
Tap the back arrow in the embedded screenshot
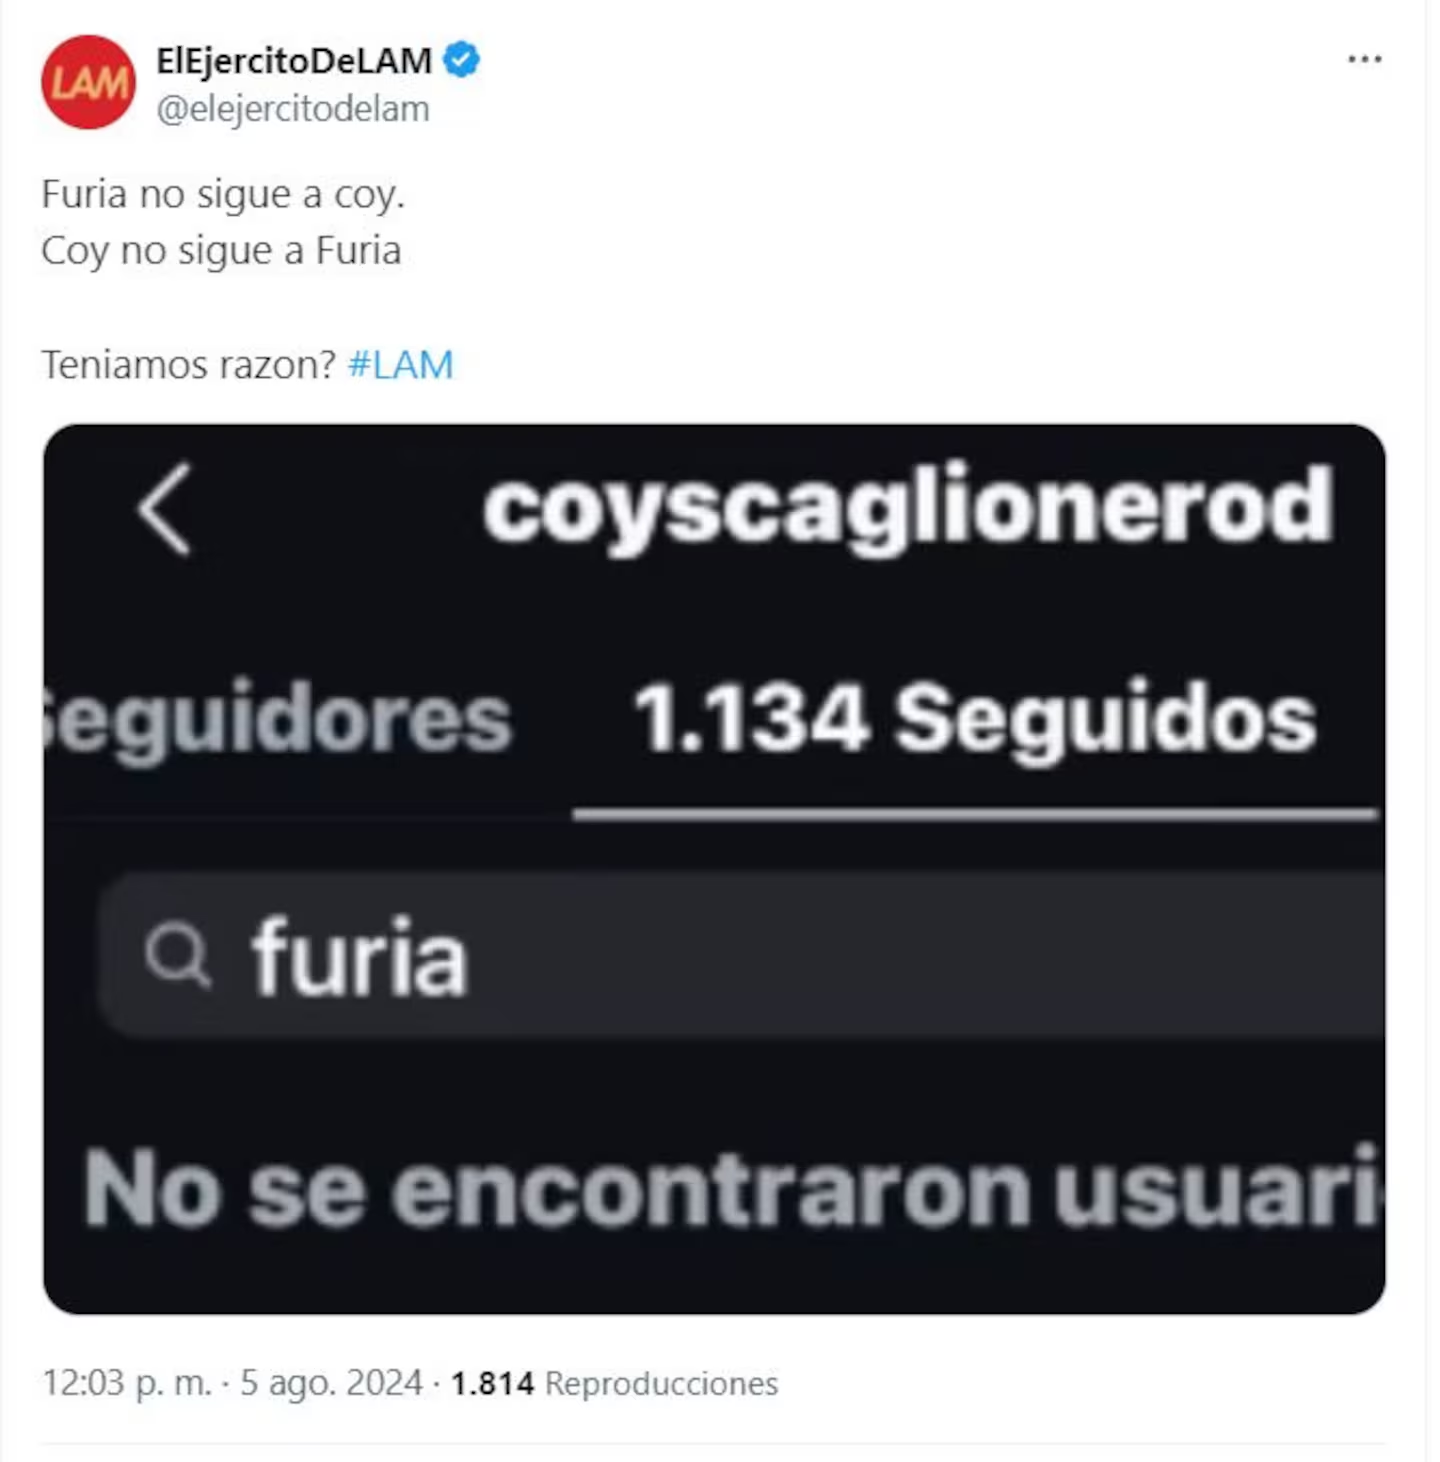(x=165, y=508)
